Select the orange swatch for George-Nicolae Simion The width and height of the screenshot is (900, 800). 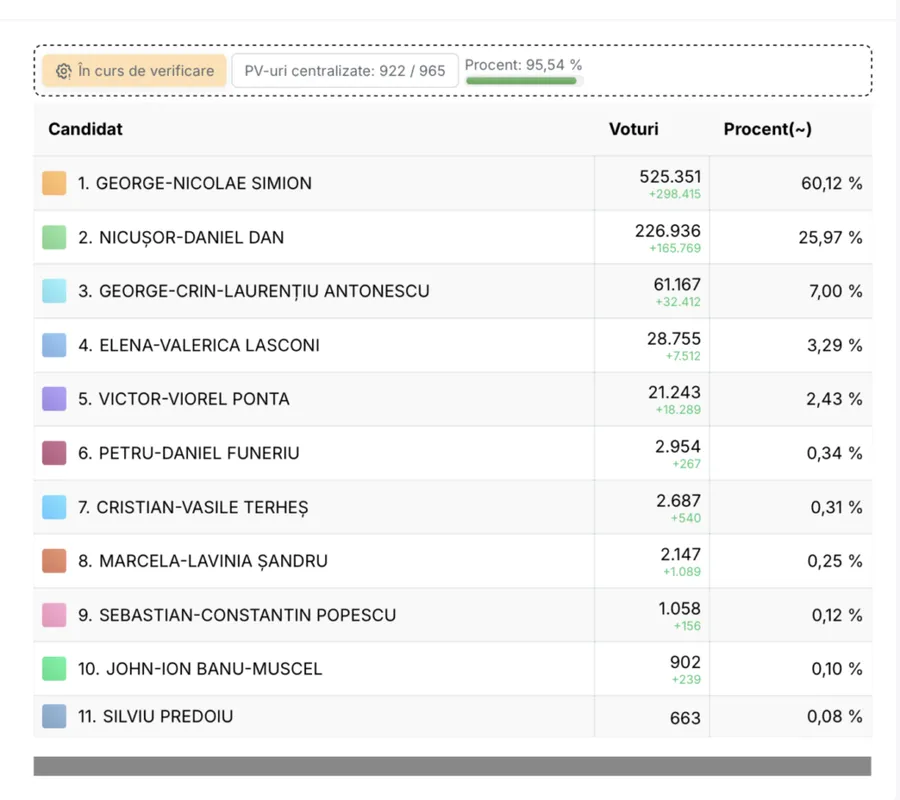coord(54,183)
